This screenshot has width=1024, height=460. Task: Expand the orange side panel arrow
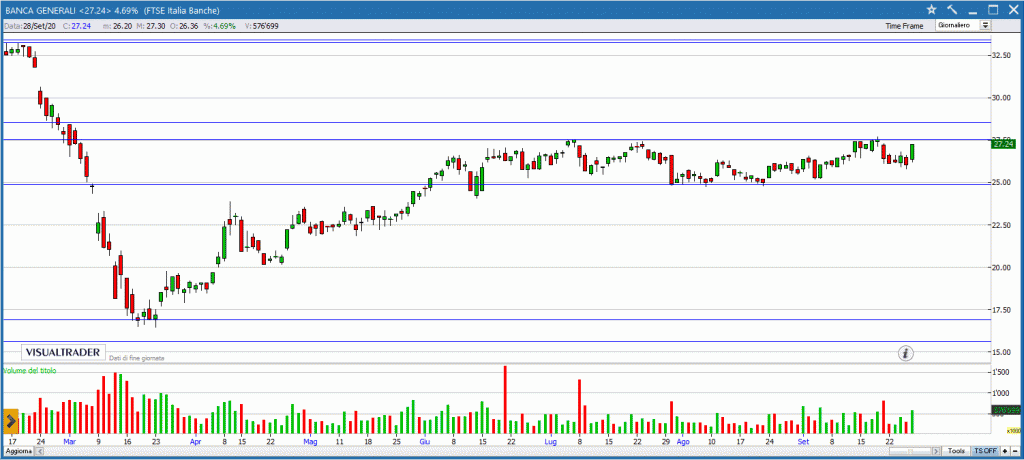tap(11, 419)
